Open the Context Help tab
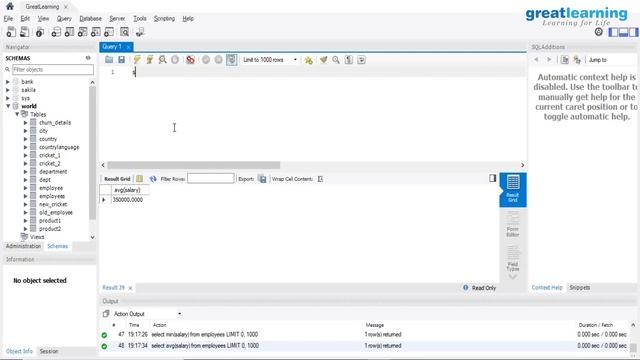Screen dimensions: 640x360 tap(547, 287)
